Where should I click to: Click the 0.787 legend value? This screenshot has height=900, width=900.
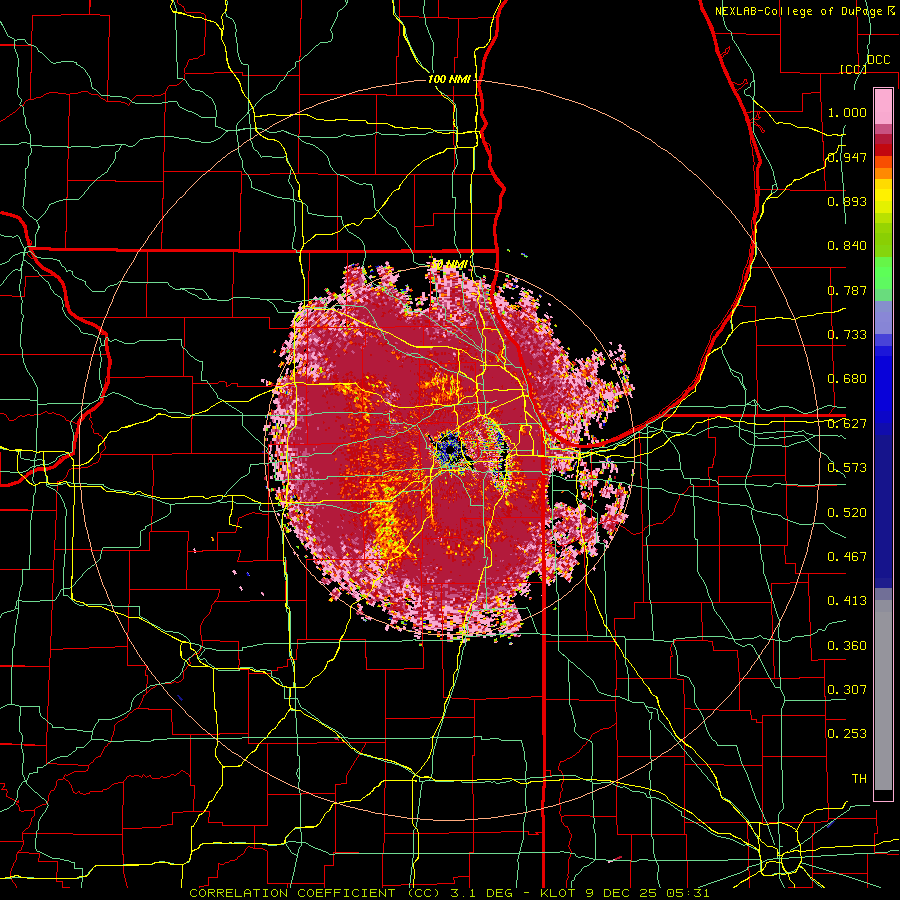click(x=847, y=290)
